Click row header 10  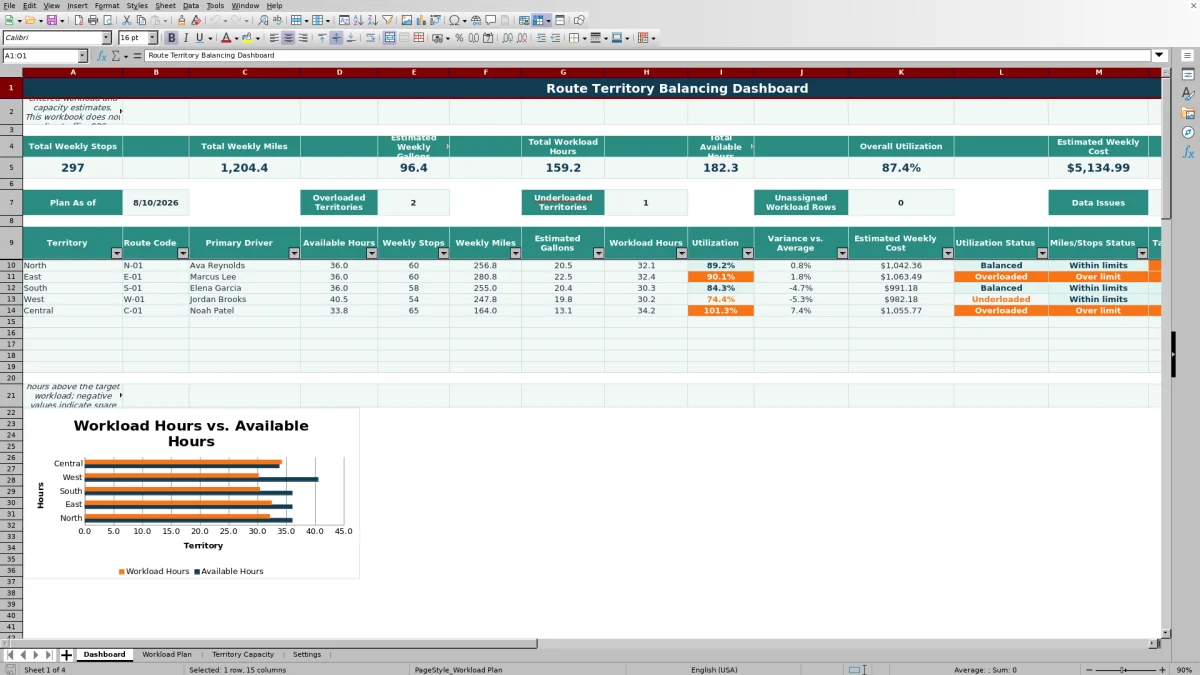pos(11,265)
